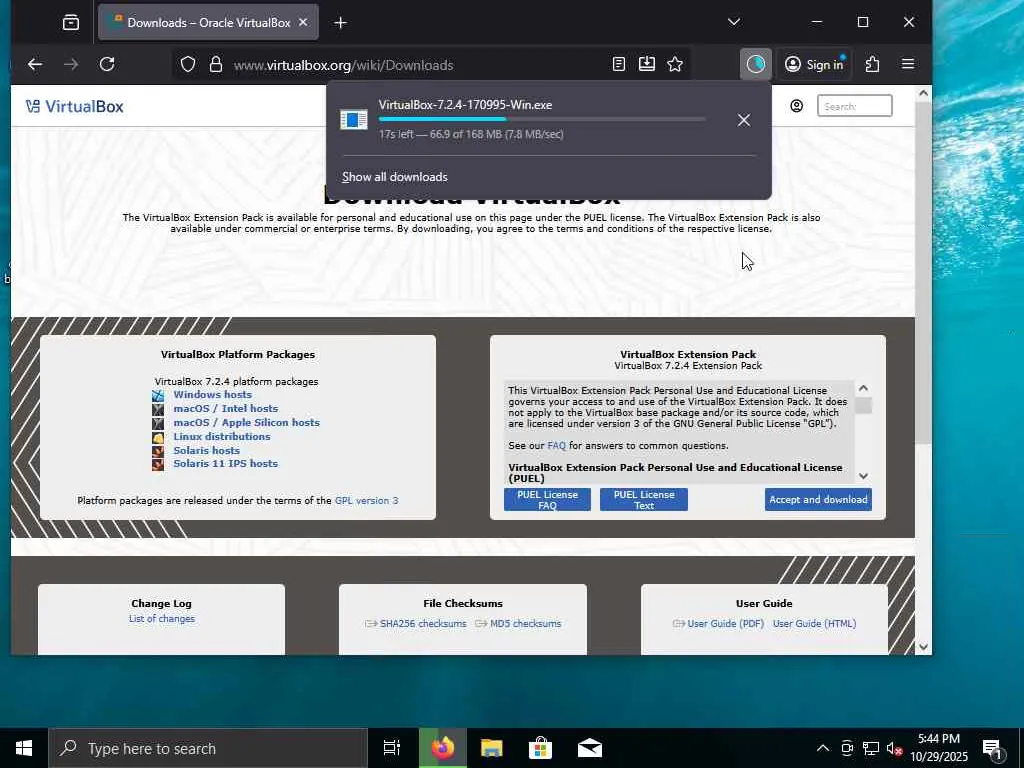1024x768 pixels.
Task: Open GPL version 3 link
Action: [x=366, y=500]
